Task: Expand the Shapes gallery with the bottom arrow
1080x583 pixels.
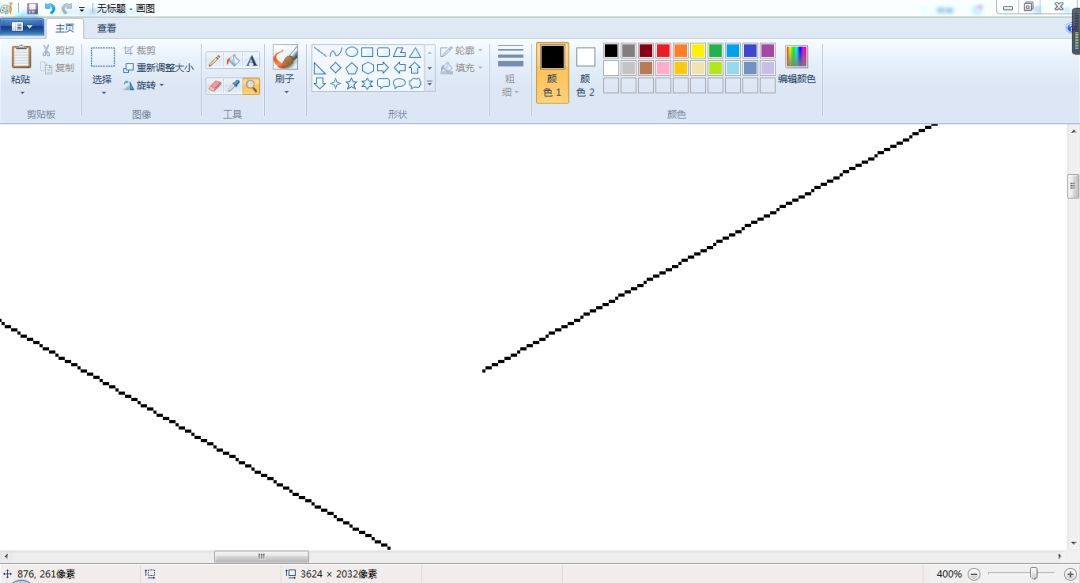Action: (430, 83)
